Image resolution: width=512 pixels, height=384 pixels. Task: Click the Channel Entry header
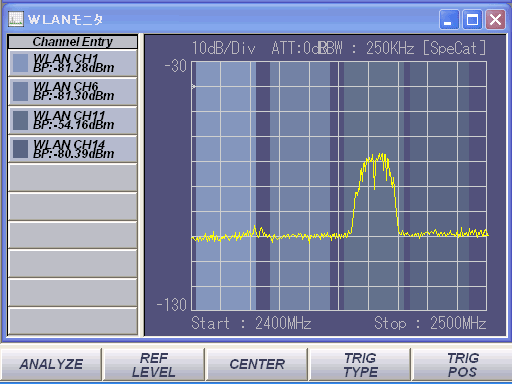tap(73, 42)
